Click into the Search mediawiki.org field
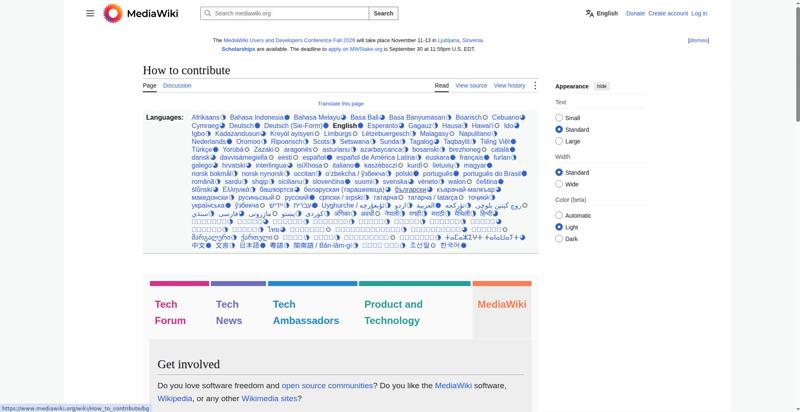 pos(290,13)
